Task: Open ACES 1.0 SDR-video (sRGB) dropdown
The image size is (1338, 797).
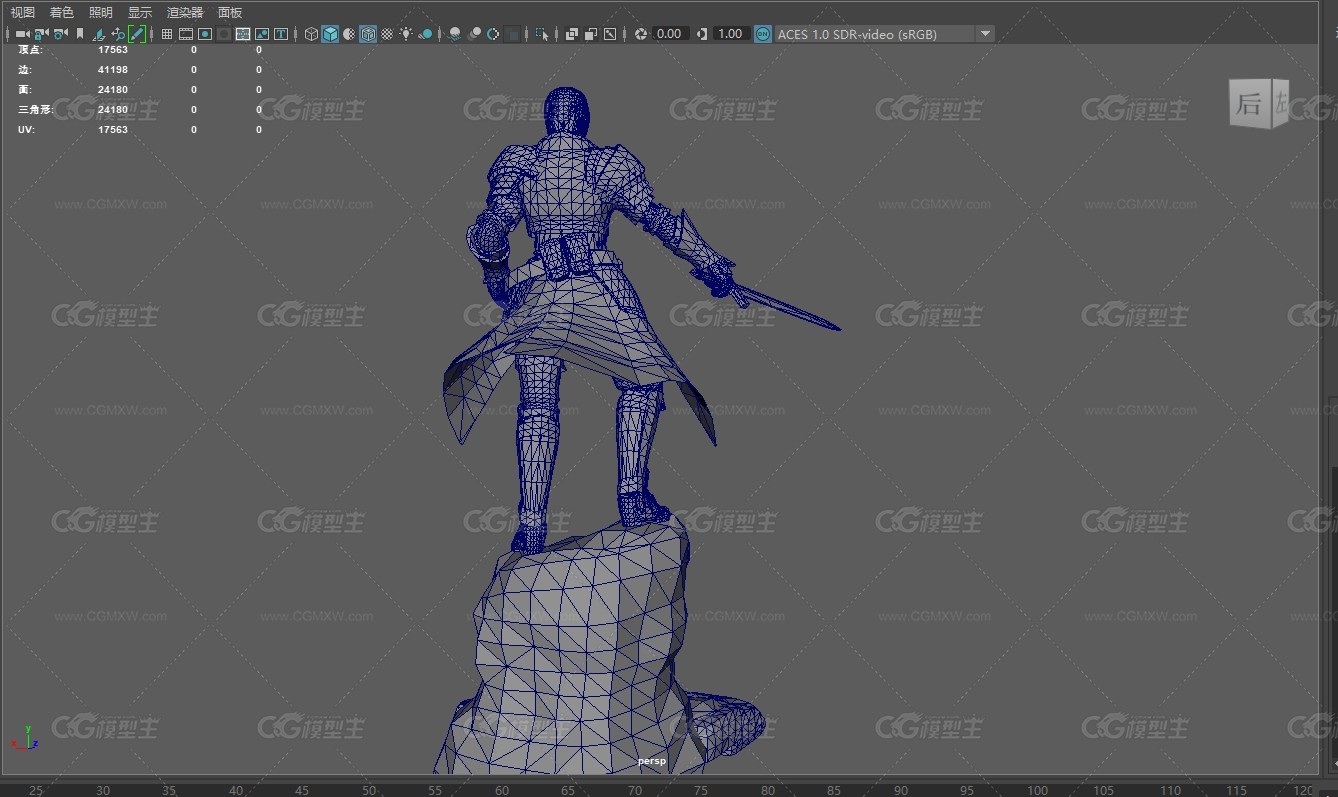Action: pos(885,34)
